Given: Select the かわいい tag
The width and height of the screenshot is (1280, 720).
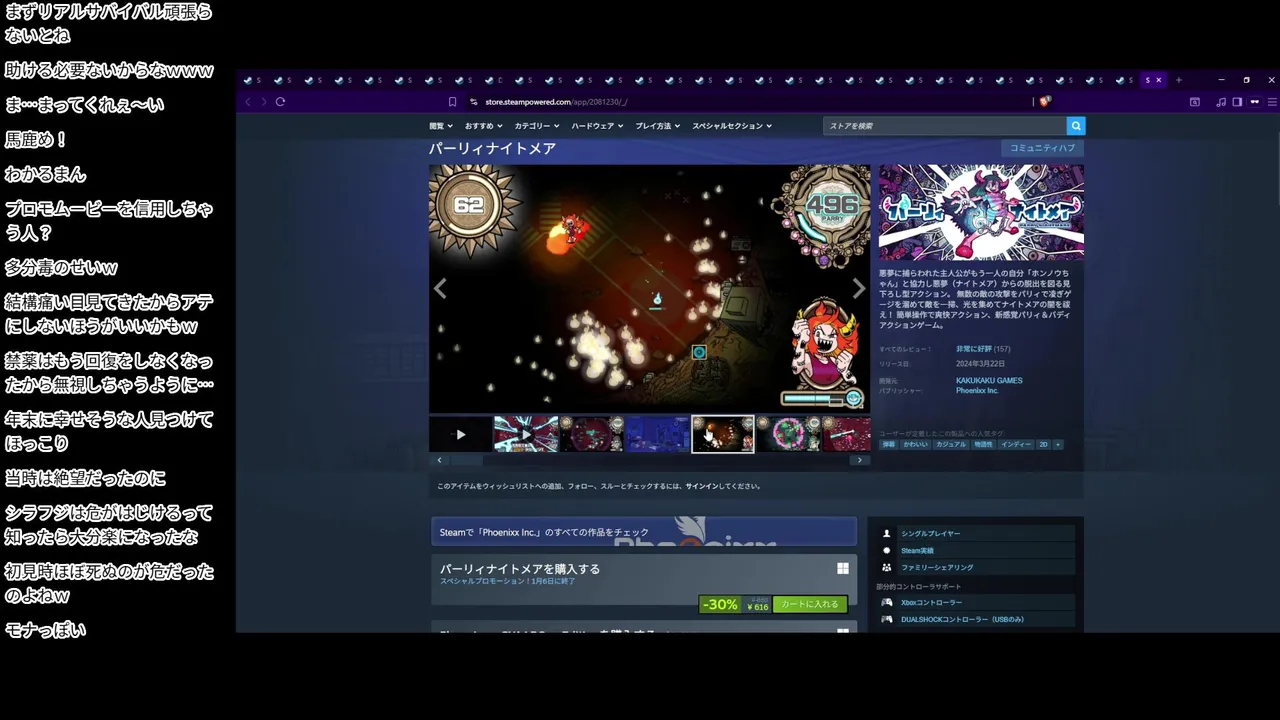Looking at the screenshot, I should 915,444.
